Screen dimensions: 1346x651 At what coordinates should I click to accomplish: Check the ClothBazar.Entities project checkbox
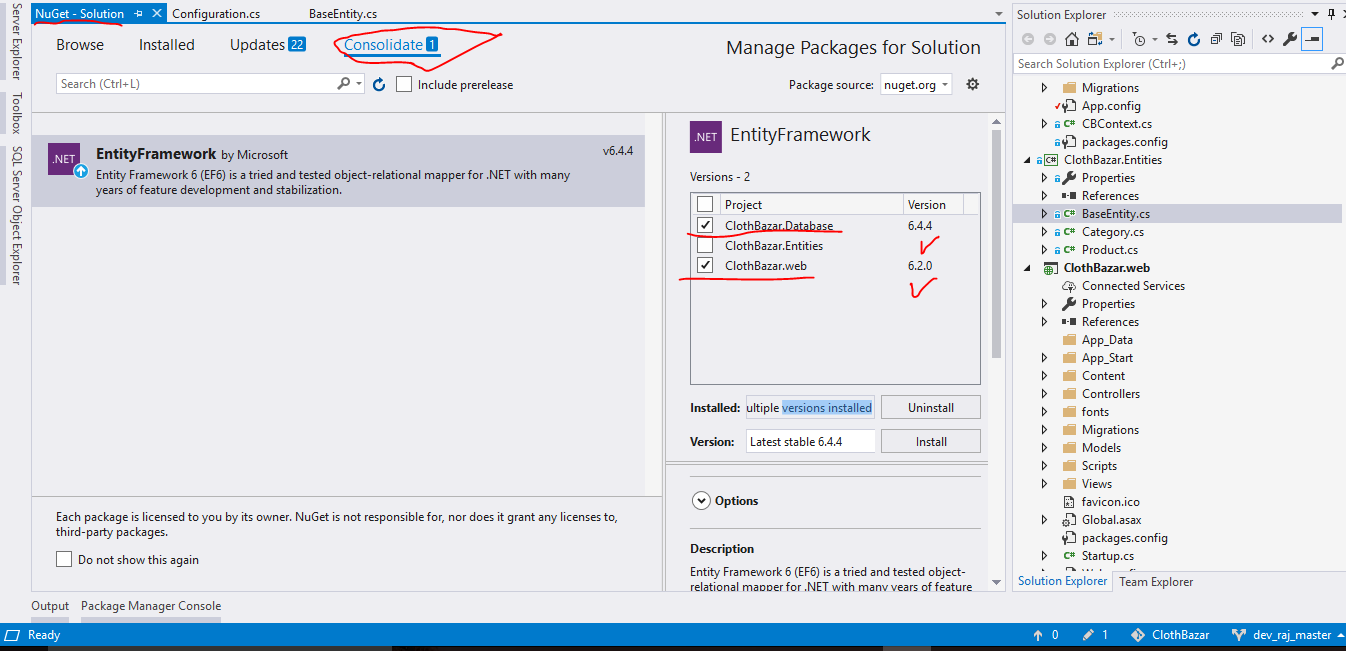coord(706,246)
